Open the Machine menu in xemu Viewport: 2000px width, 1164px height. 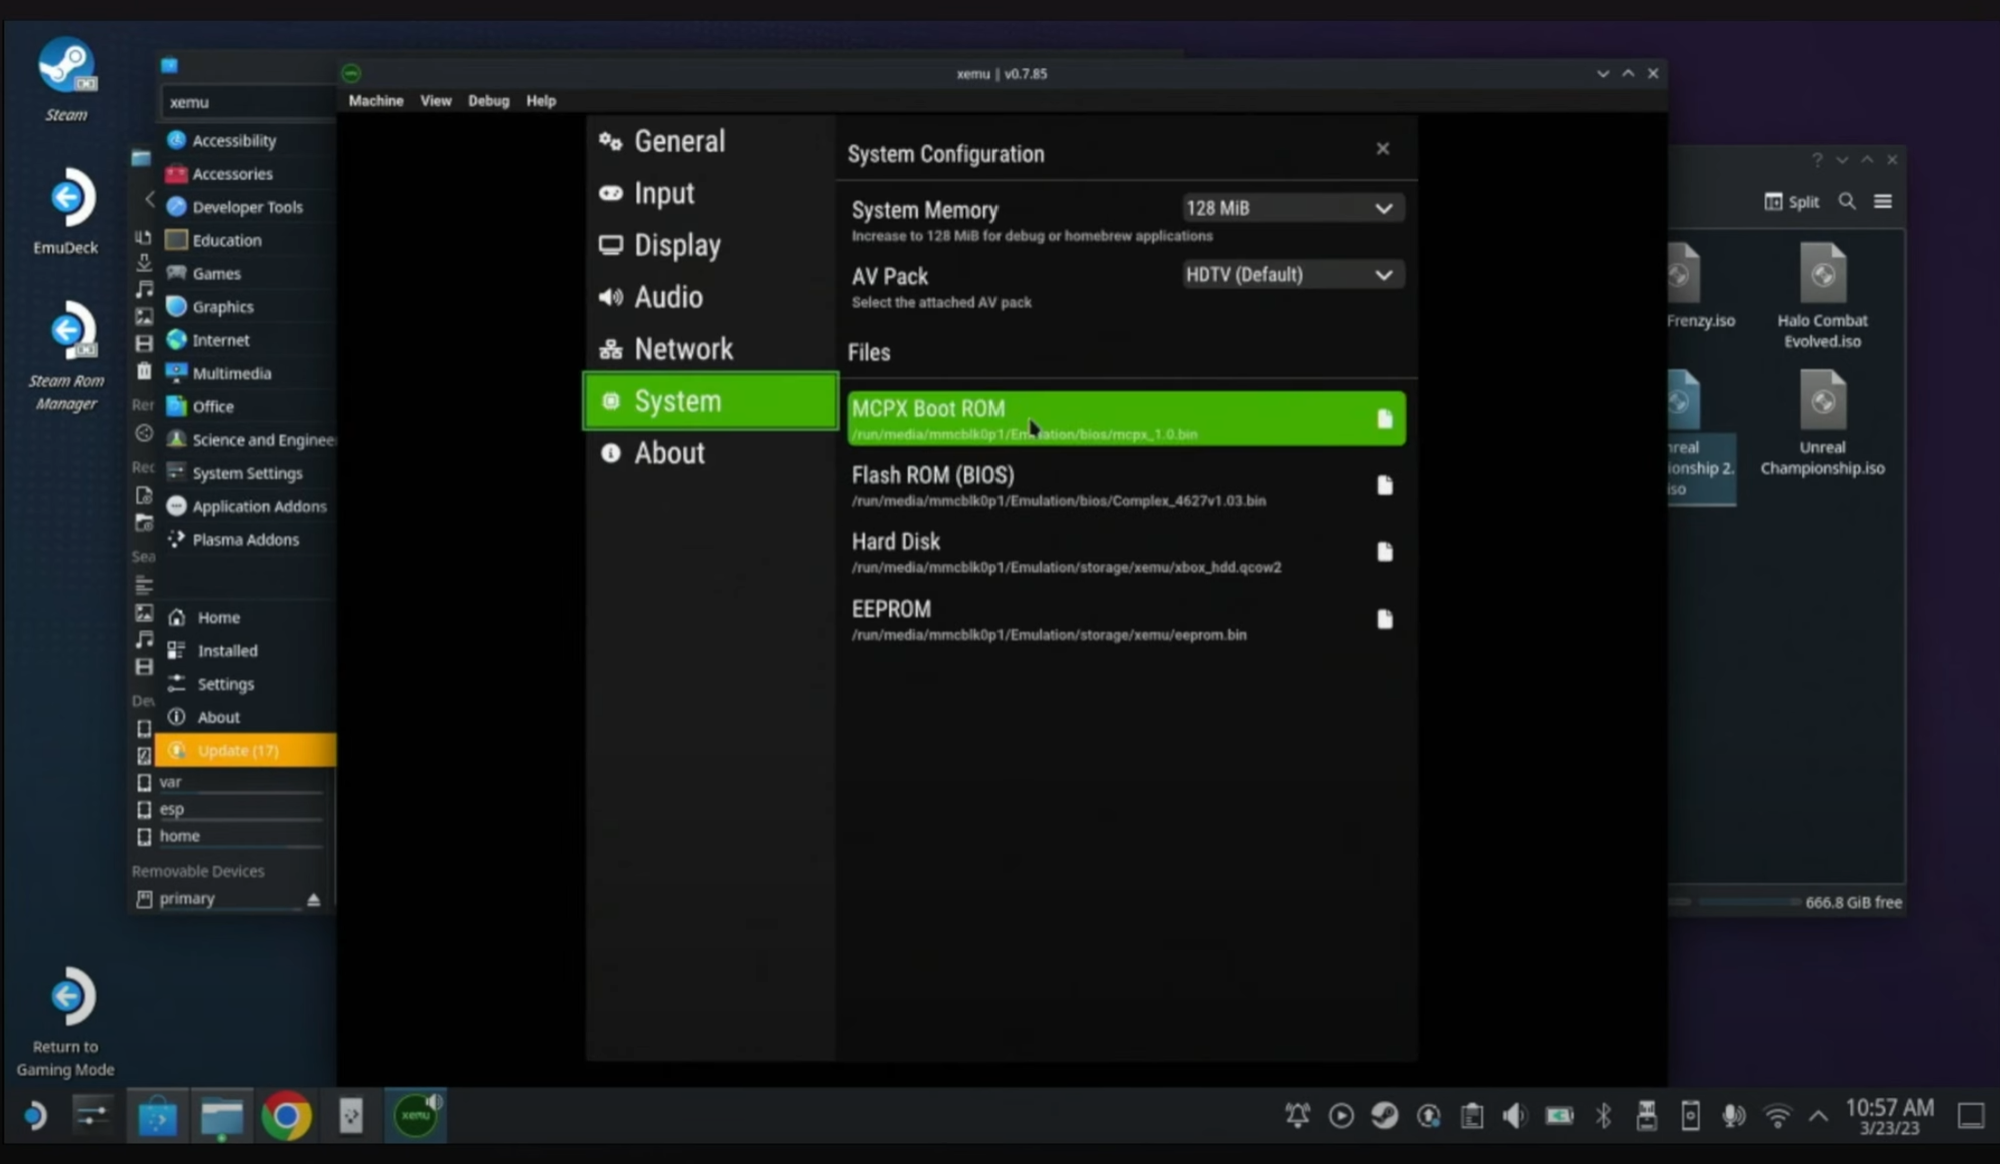[376, 101]
